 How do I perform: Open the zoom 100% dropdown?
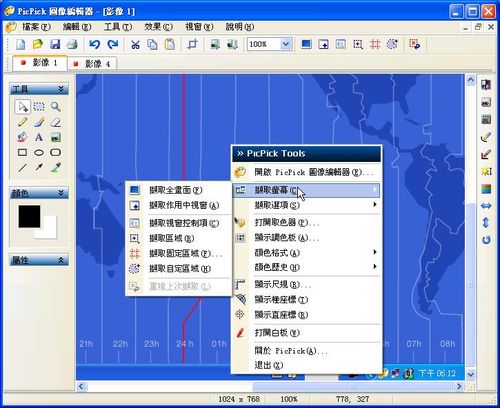[286, 44]
